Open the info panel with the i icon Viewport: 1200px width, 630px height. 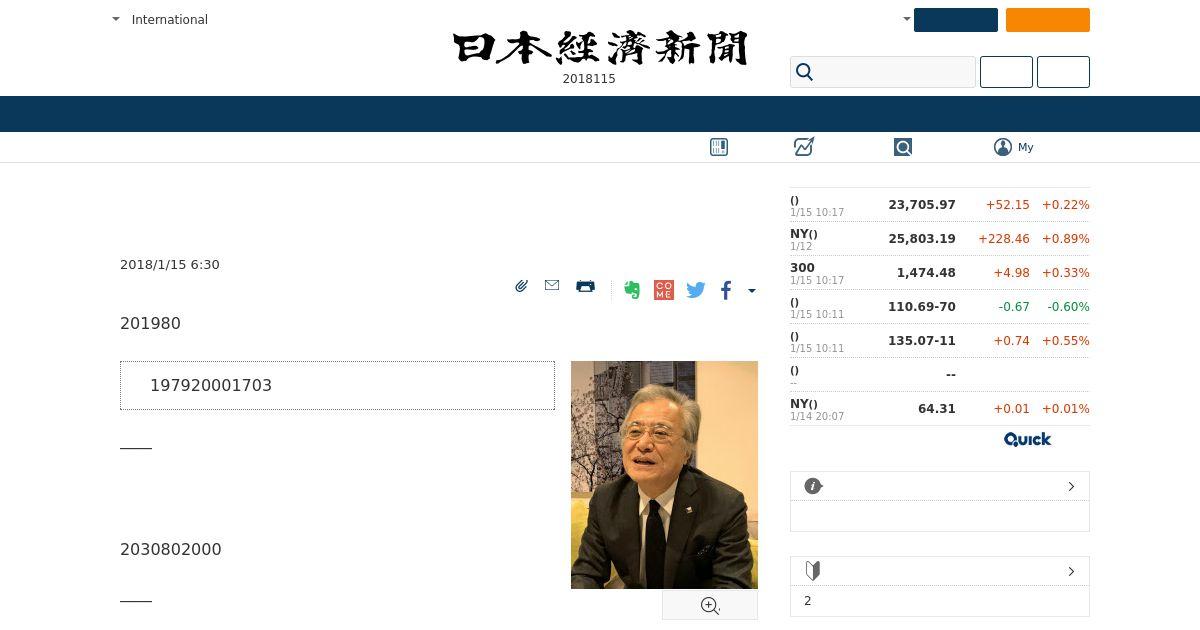pos(813,486)
